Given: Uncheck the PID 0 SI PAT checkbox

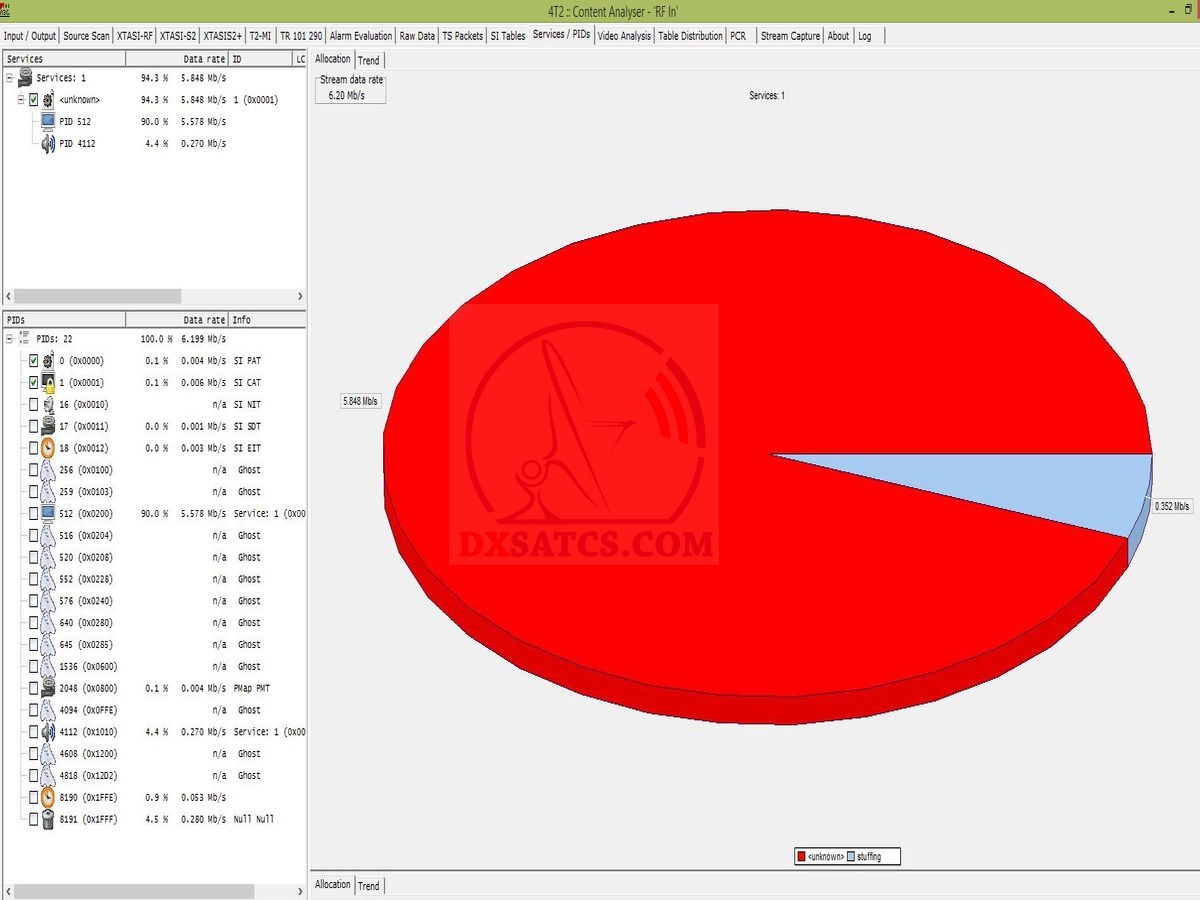Looking at the screenshot, I should [34, 361].
